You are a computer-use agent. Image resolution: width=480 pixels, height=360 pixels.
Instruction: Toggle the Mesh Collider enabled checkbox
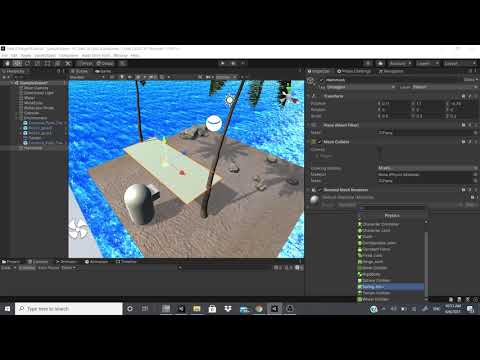tap(319, 142)
